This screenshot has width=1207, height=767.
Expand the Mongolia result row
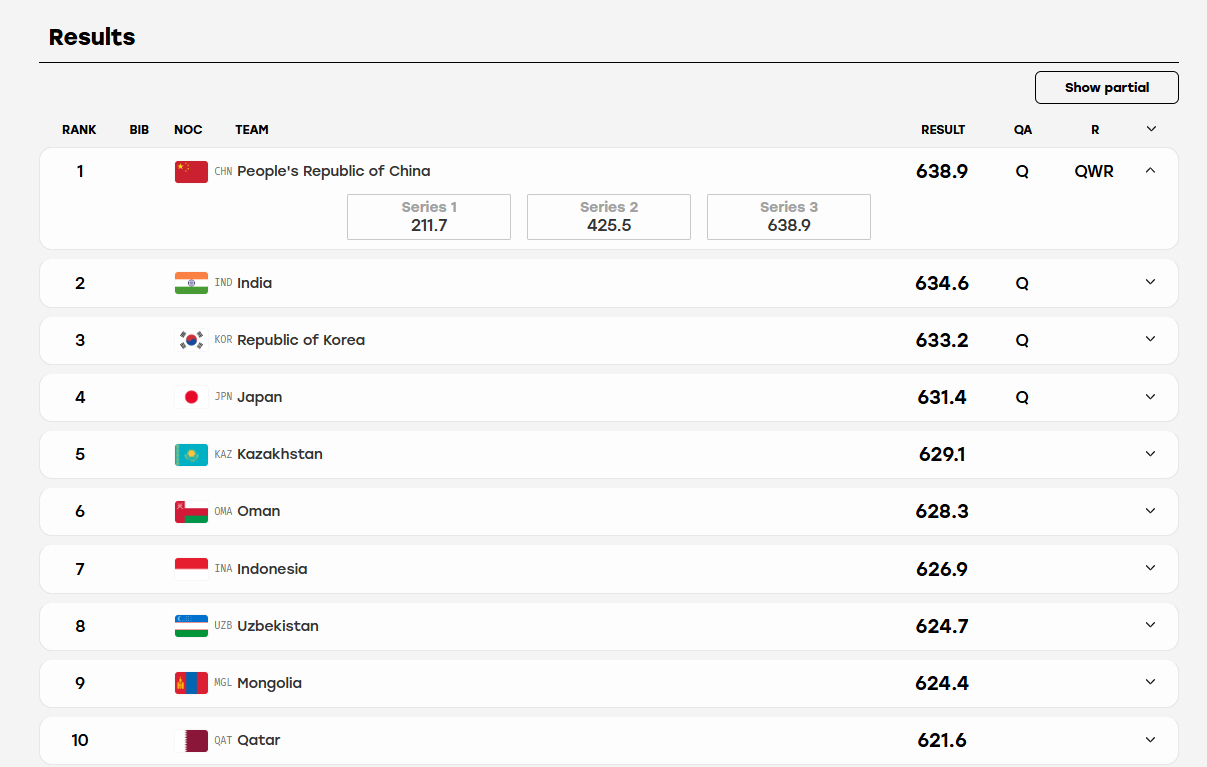pyautogui.click(x=1150, y=683)
